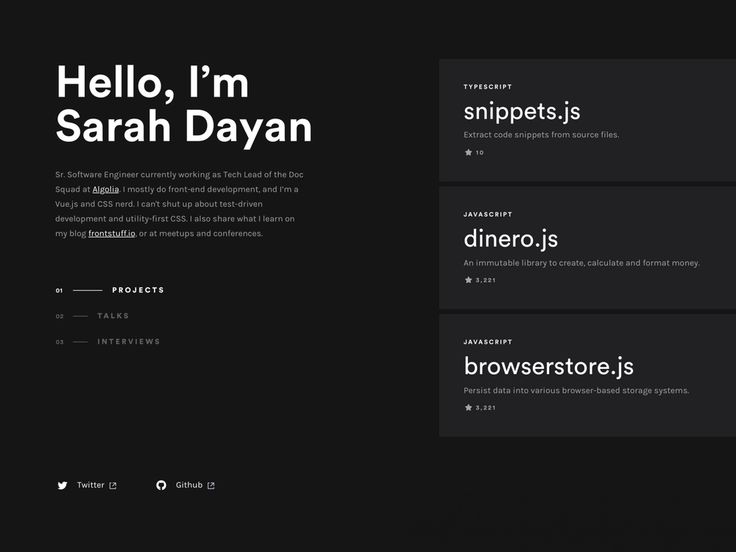Click the TYPESCRIPT label on snippets.js card

(488, 87)
